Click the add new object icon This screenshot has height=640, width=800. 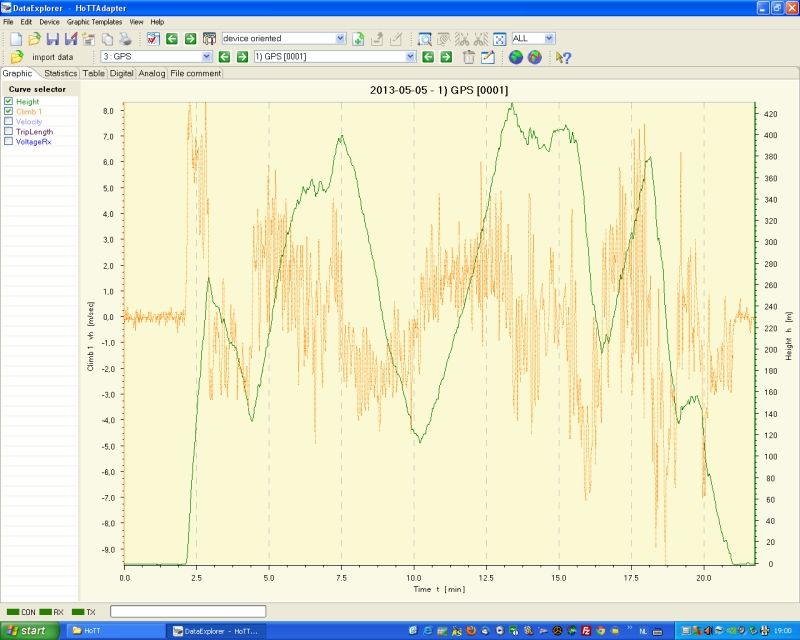[358, 39]
